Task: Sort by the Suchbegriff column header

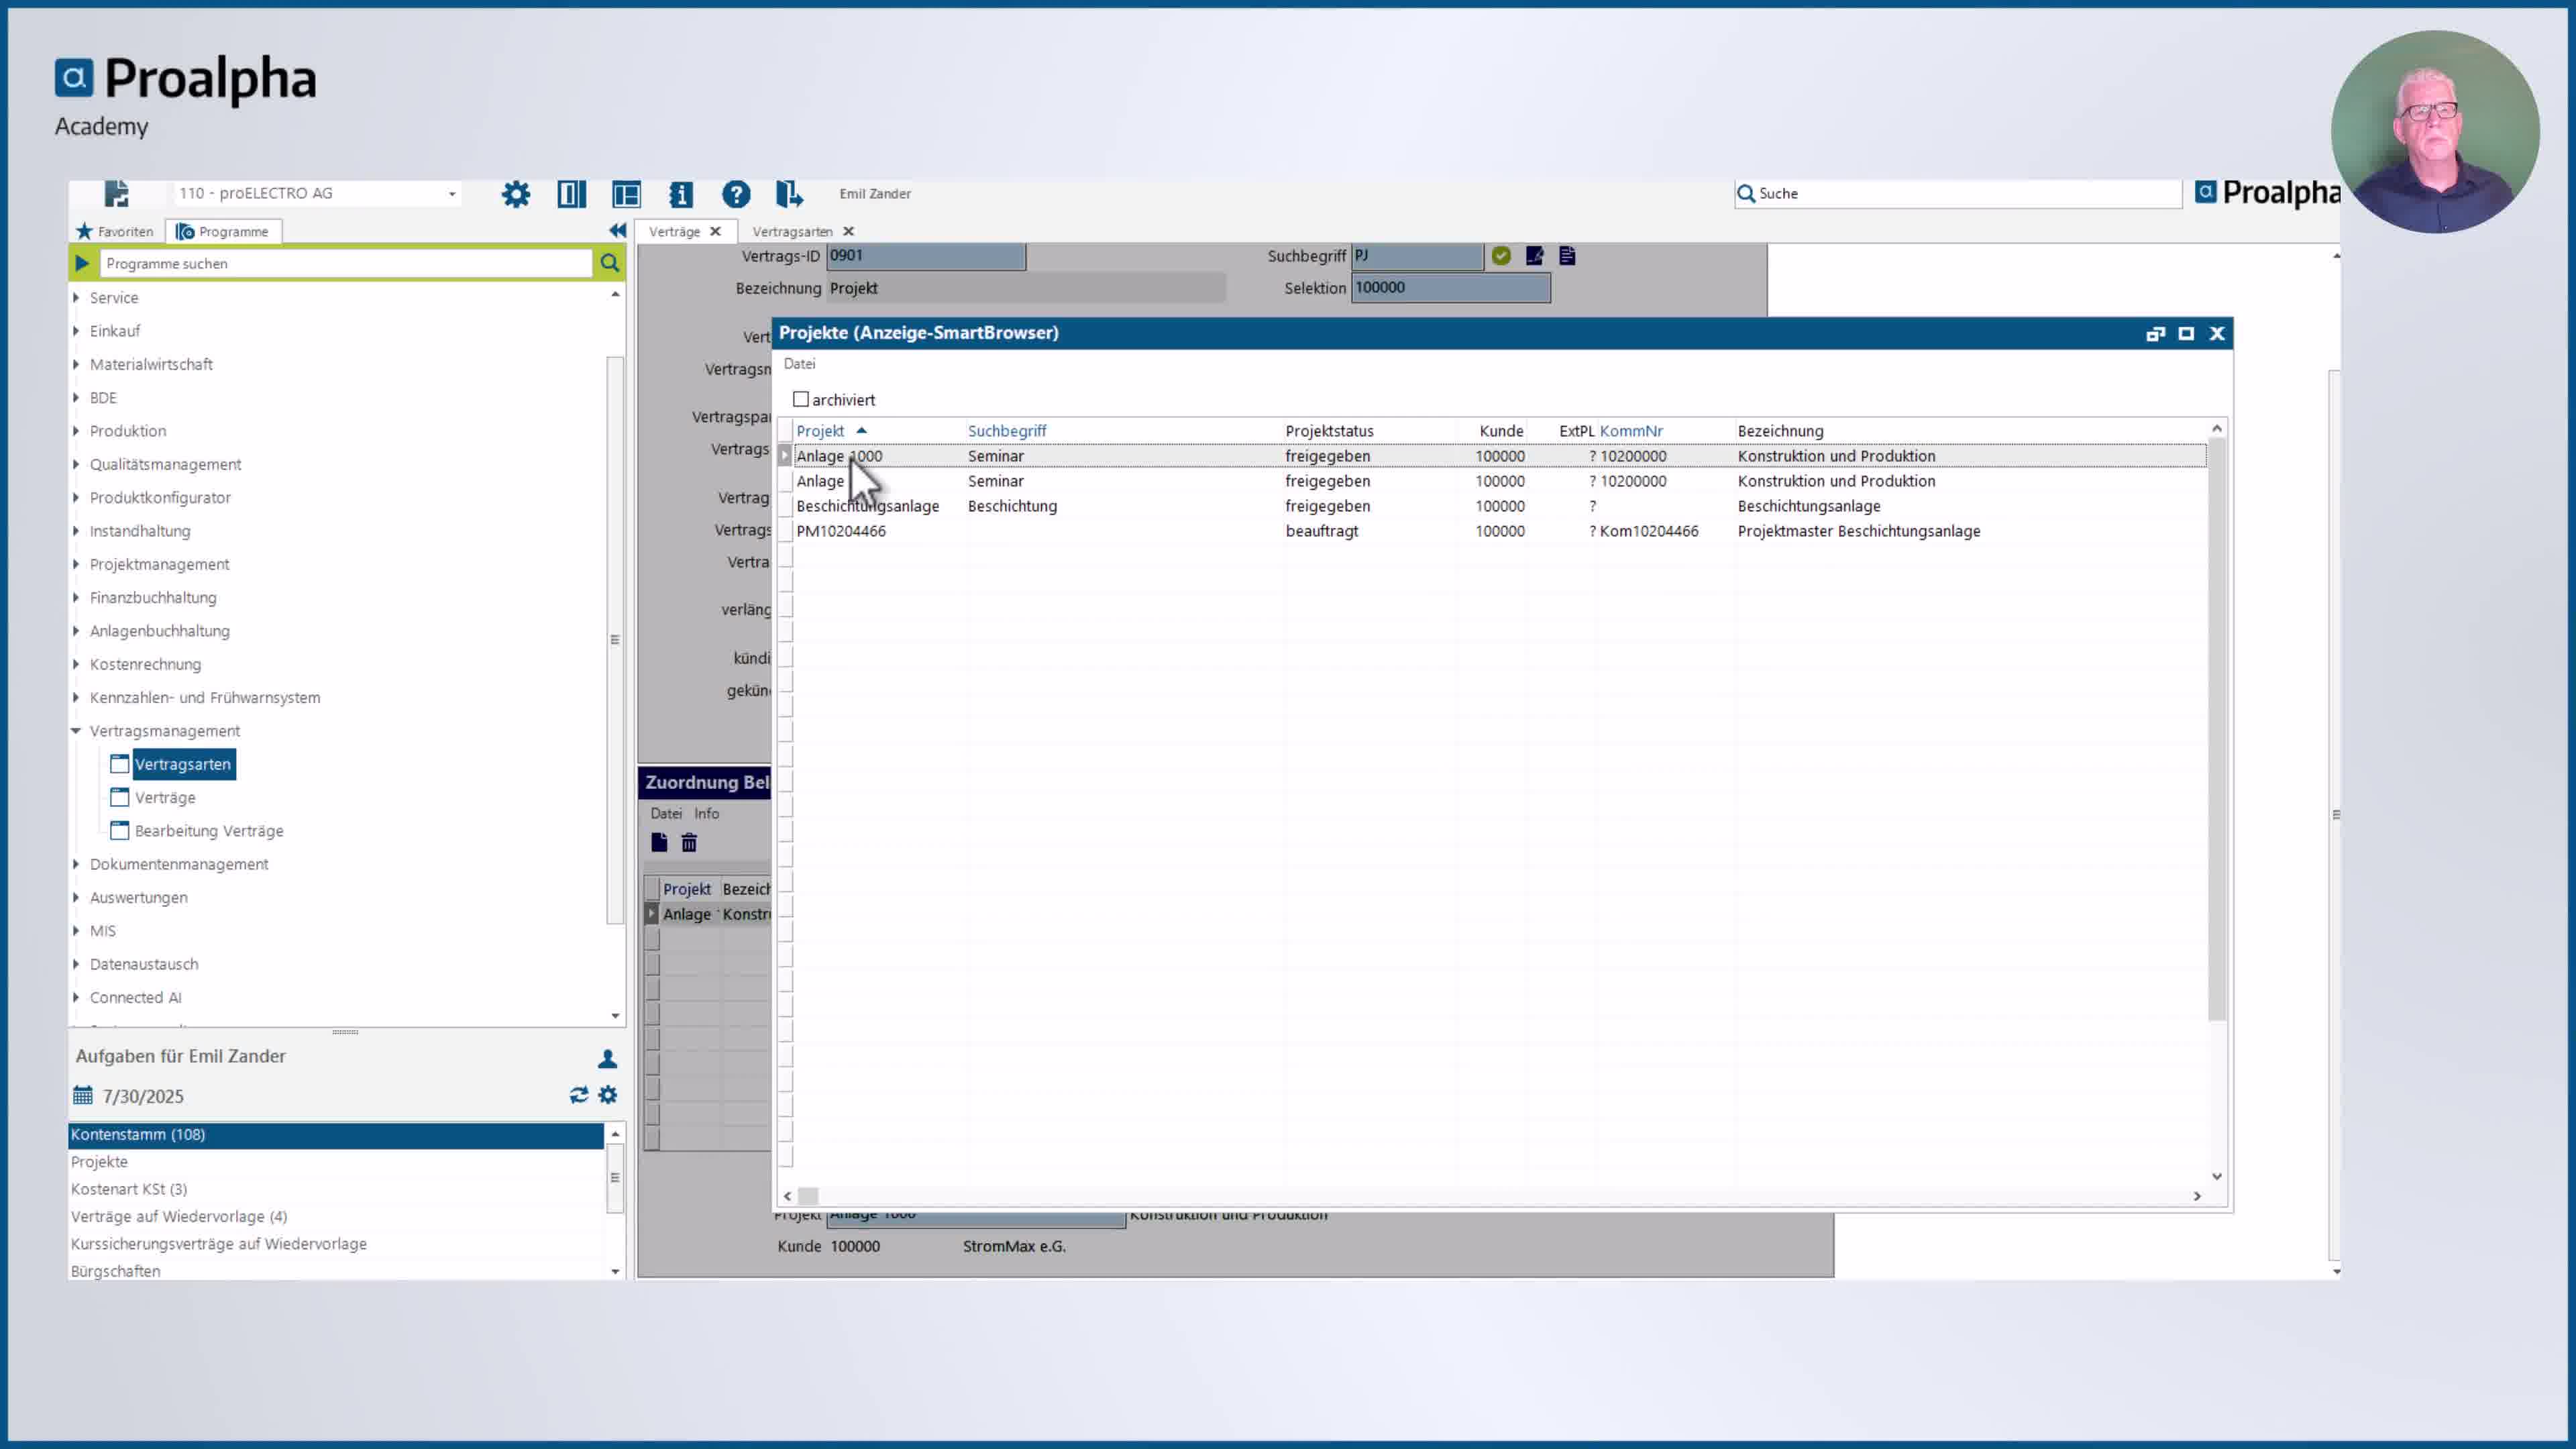Action: [x=1007, y=430]
